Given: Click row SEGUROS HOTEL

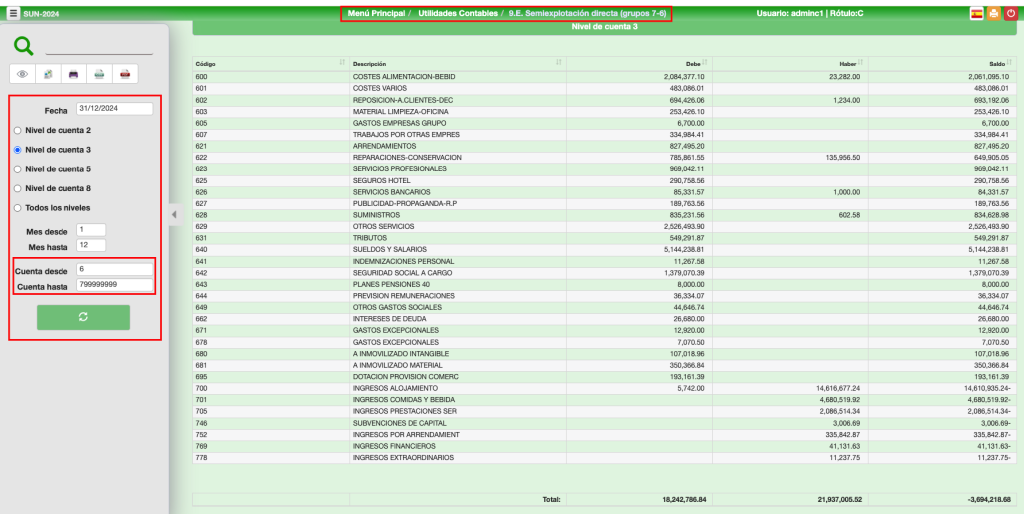Looking at the screenshot, I should (x=605, y=180).
